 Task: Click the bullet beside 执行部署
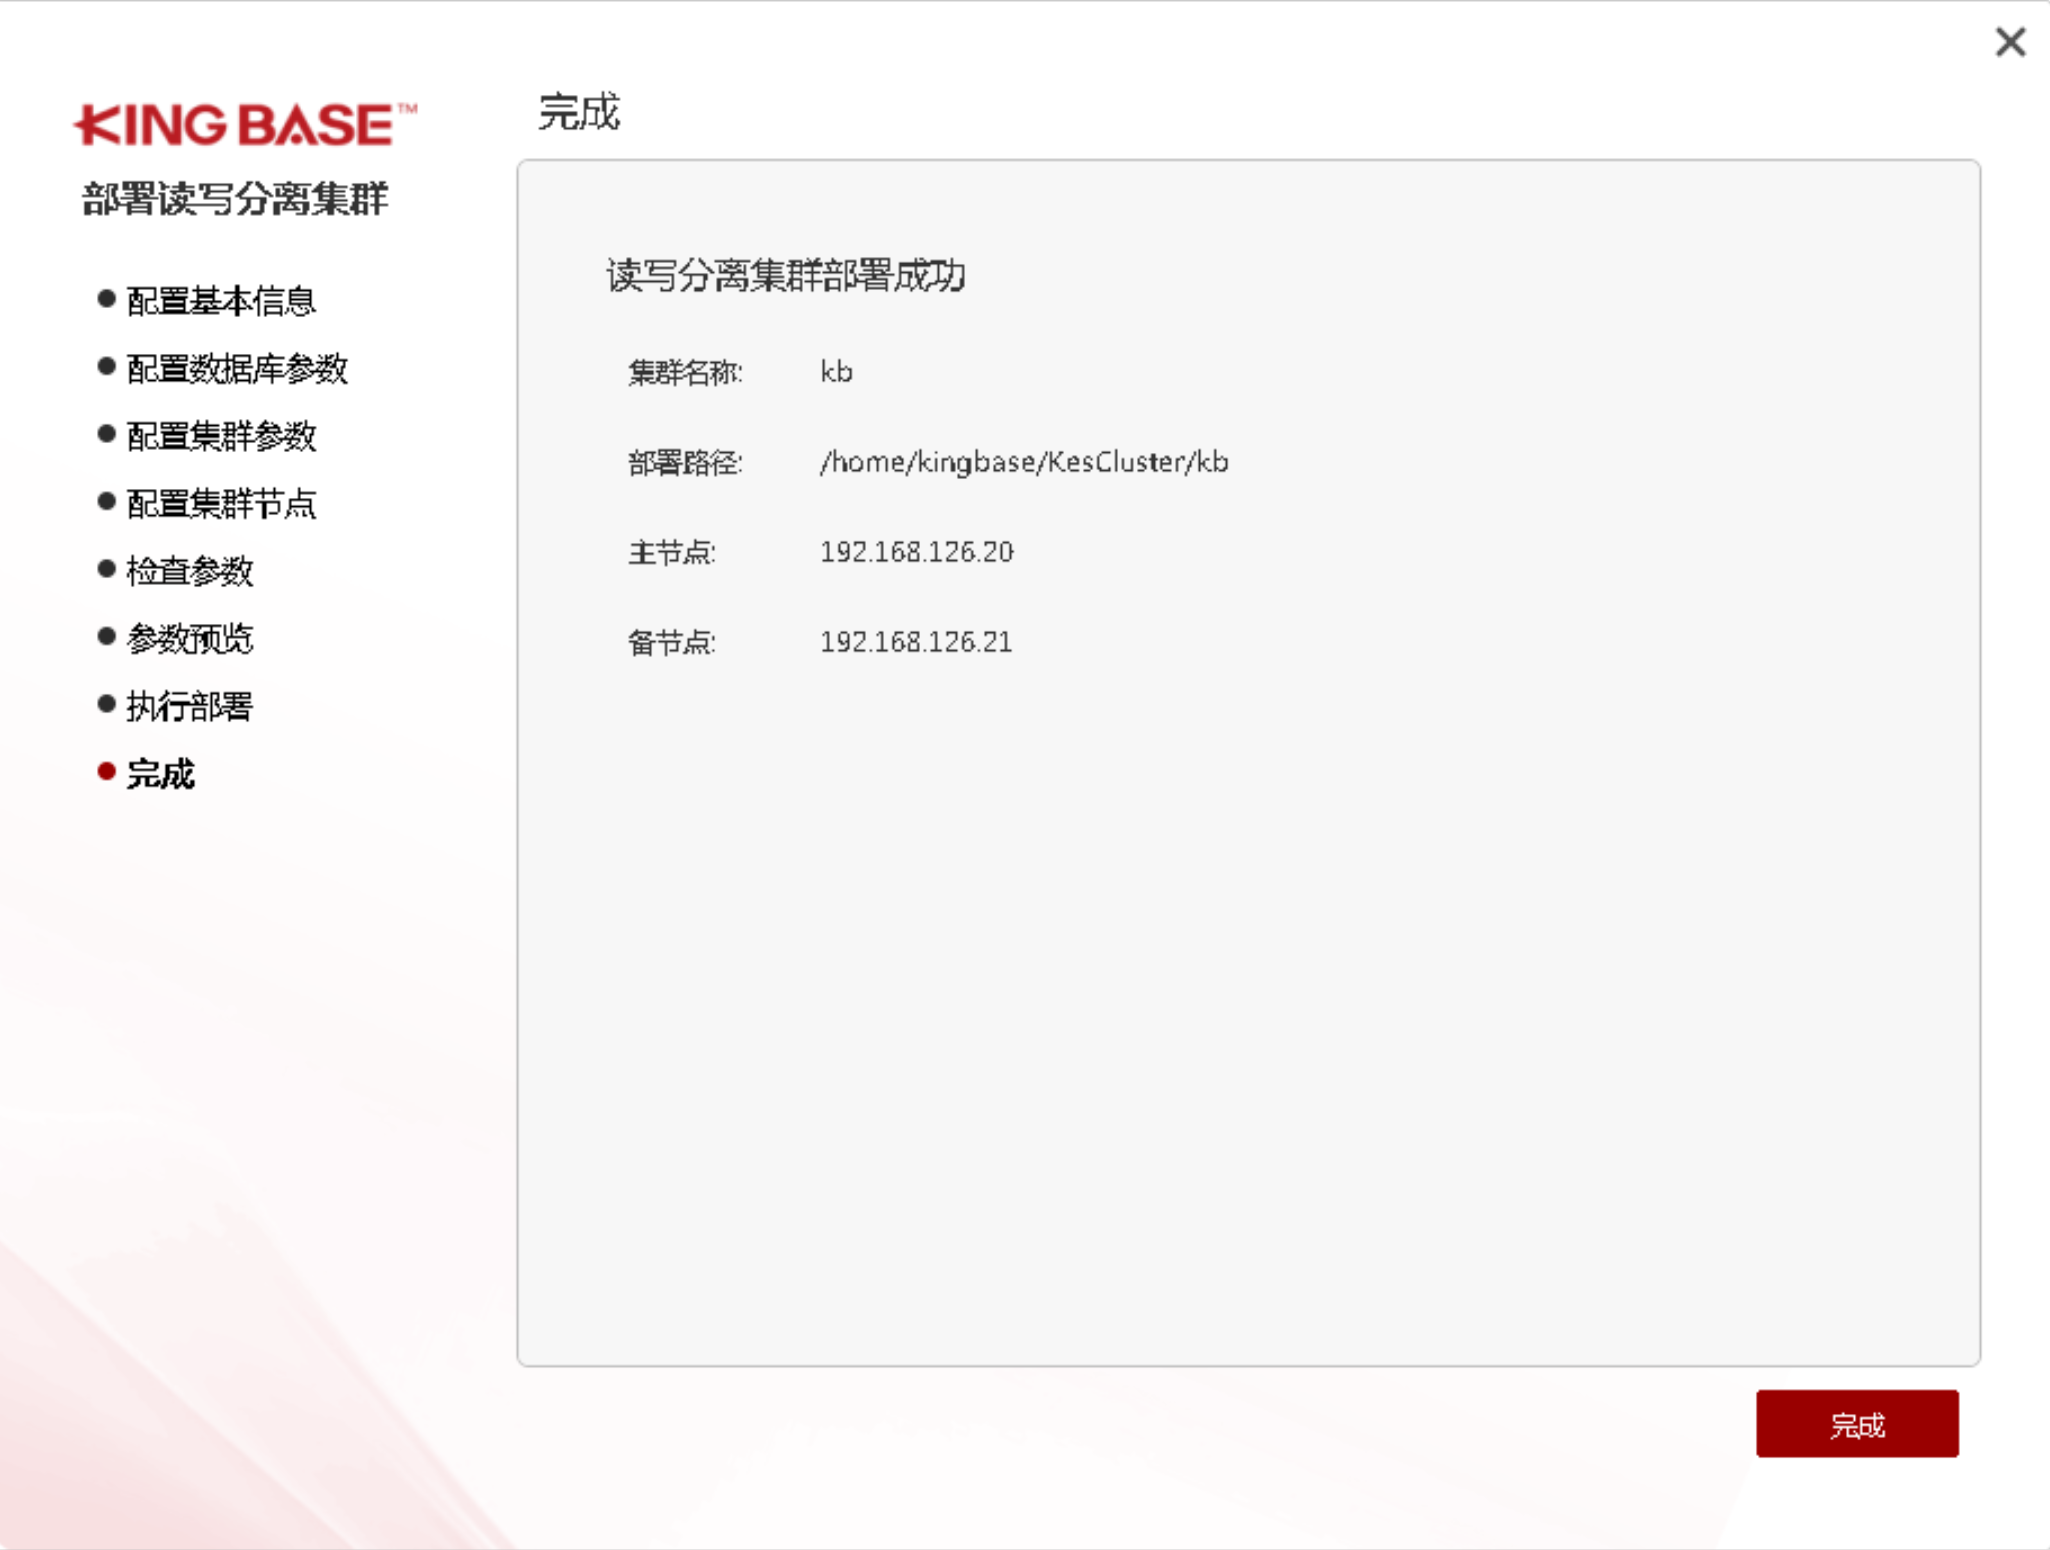(x=107, y=705)
